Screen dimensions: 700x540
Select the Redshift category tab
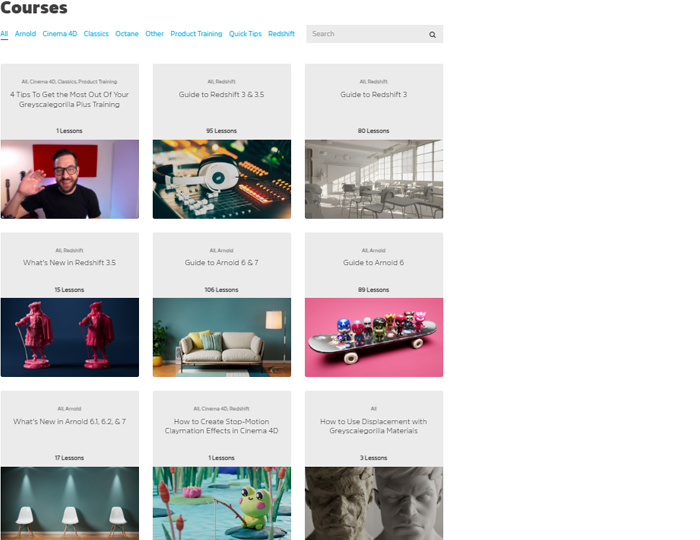pyautogui.click(x=281, y=33)
